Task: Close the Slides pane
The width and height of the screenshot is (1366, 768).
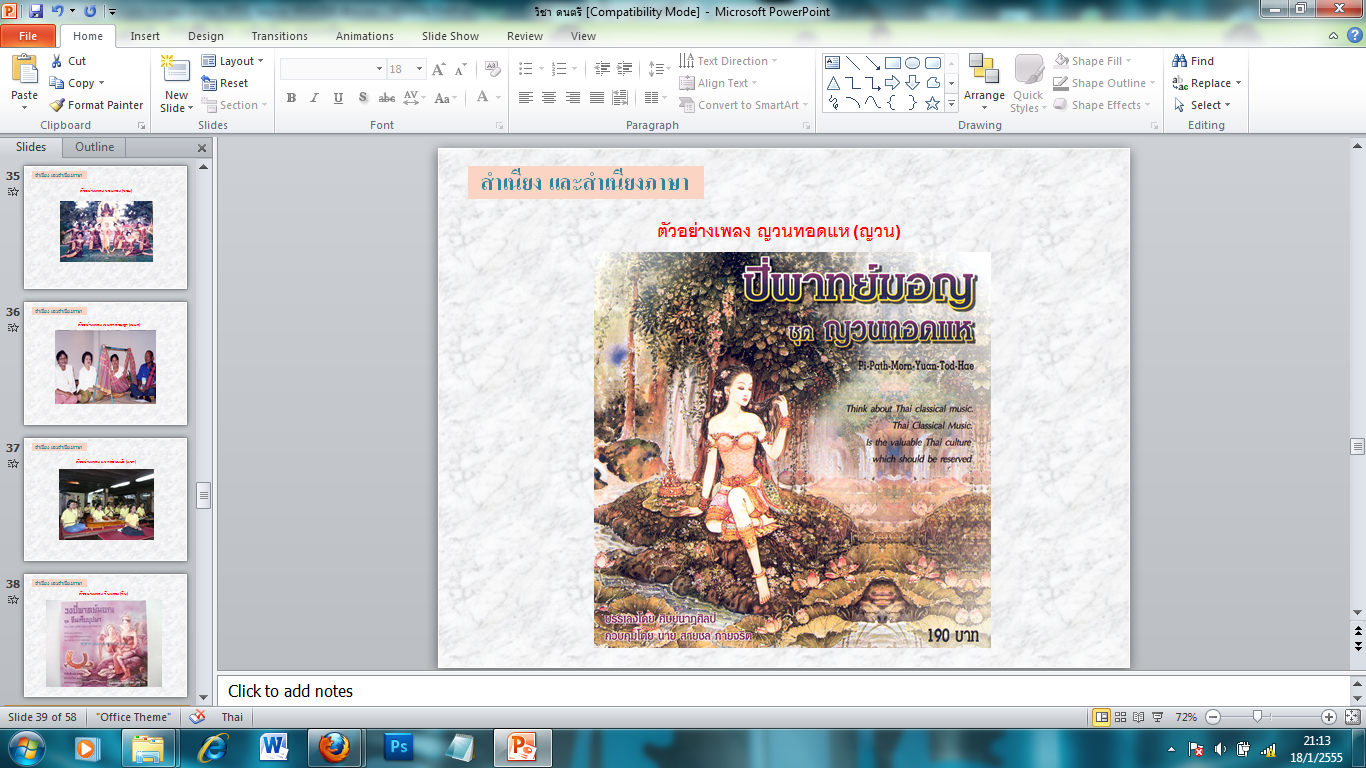Action: (x=202, y=148)
